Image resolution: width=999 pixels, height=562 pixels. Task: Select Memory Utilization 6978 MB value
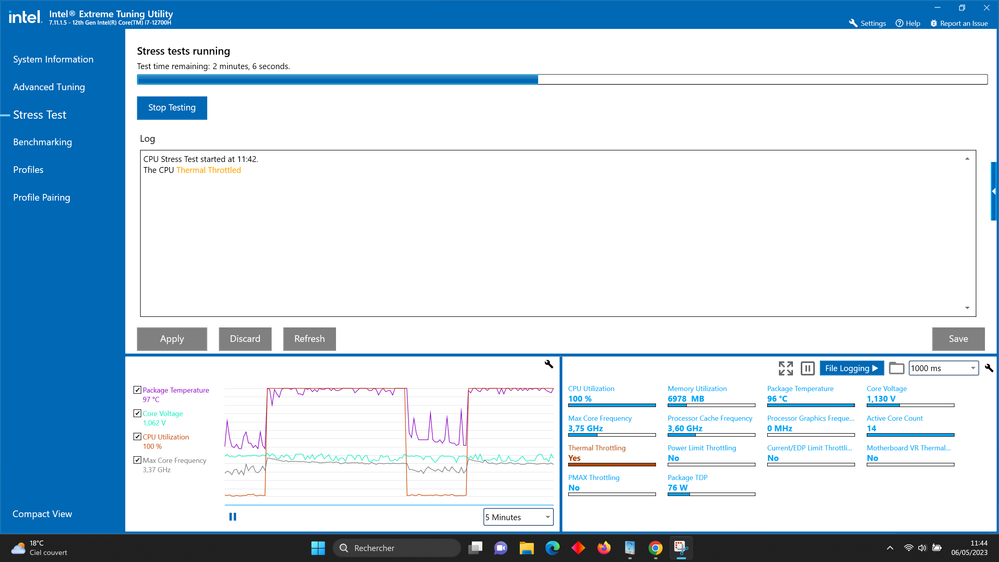click(686, 399)
